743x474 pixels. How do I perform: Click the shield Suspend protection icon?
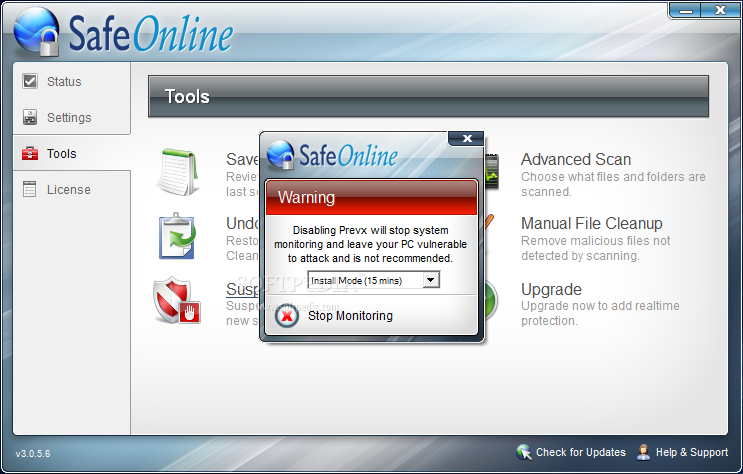[177, 301]
